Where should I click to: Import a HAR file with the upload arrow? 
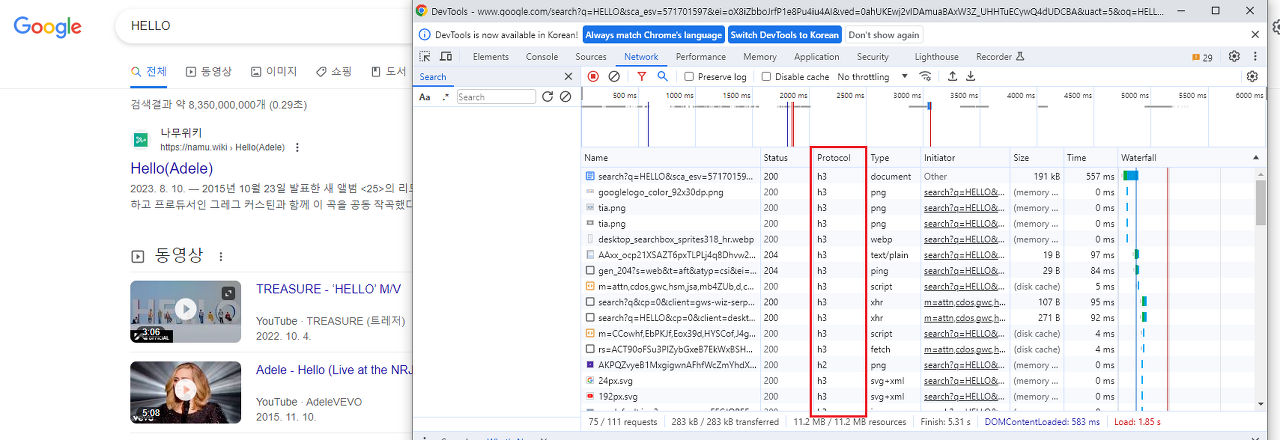pyautogui.click(x=952, y=76)
